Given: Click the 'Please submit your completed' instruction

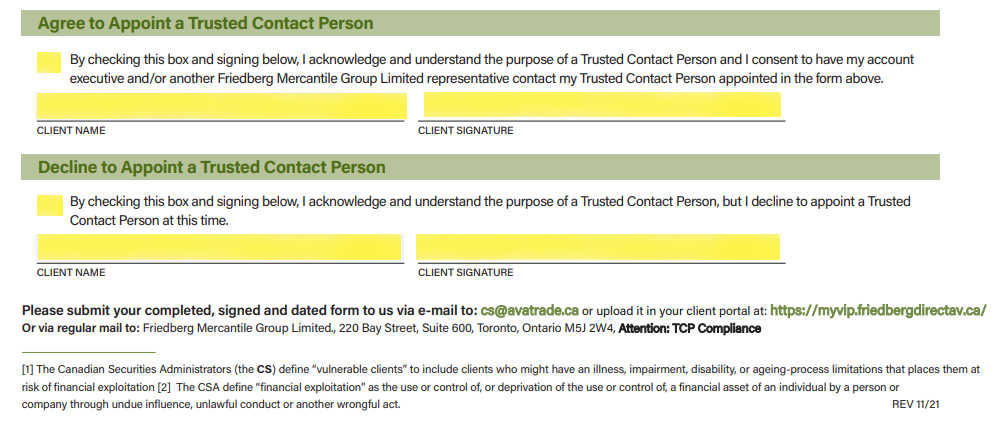Looking at the screenshot, I should click(x=250, y=310).
